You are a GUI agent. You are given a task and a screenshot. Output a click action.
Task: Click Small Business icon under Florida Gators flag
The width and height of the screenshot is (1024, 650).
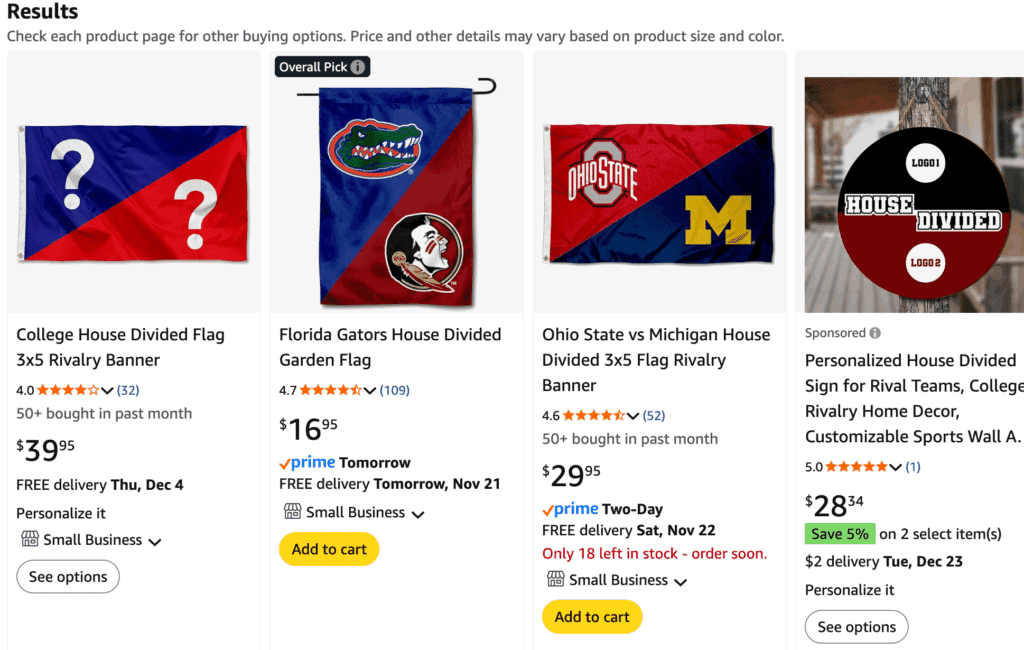click(293, 512)
